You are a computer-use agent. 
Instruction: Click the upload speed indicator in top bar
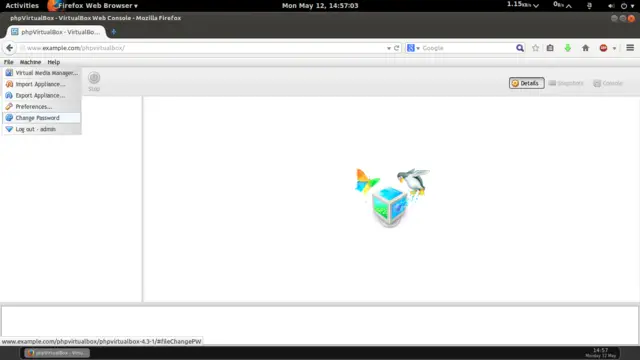pos(562,5)
